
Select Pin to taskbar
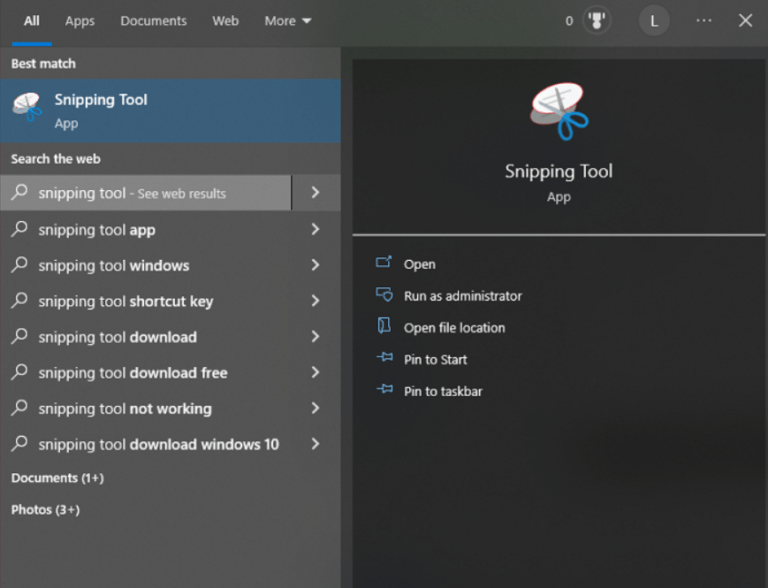(443, 392)
